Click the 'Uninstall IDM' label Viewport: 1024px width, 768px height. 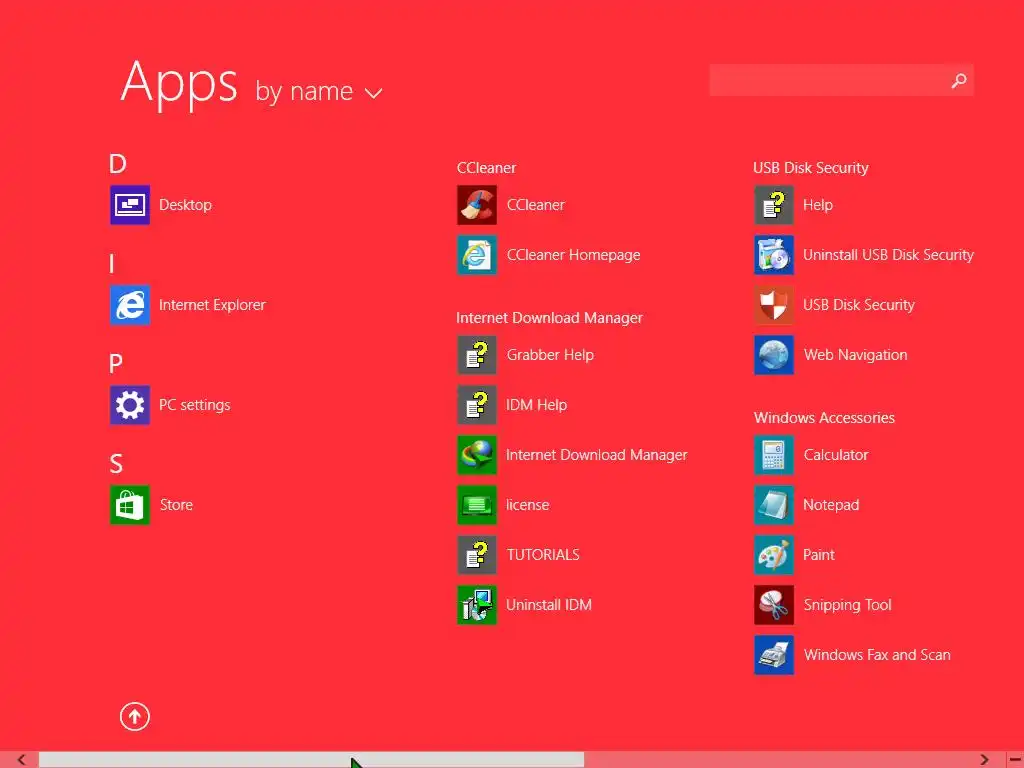click(x=549, y=605)
